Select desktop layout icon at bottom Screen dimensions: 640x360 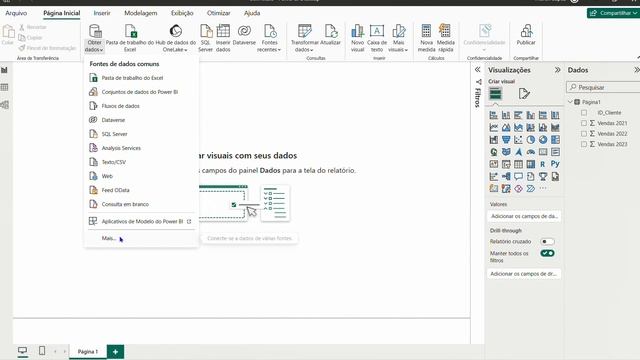tap(22, 351)
